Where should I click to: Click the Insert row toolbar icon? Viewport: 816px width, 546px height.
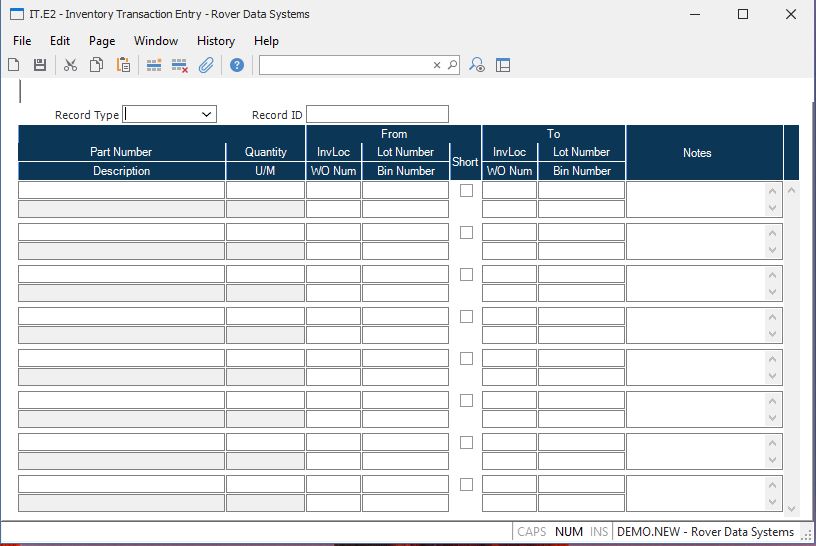tap(154, 65)
